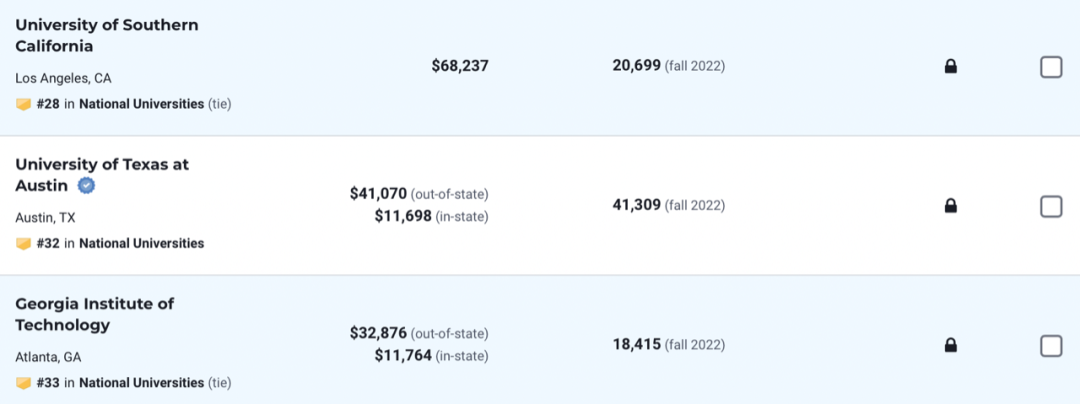Click the $68,237 tuition figure

click(x=460, y=66)
